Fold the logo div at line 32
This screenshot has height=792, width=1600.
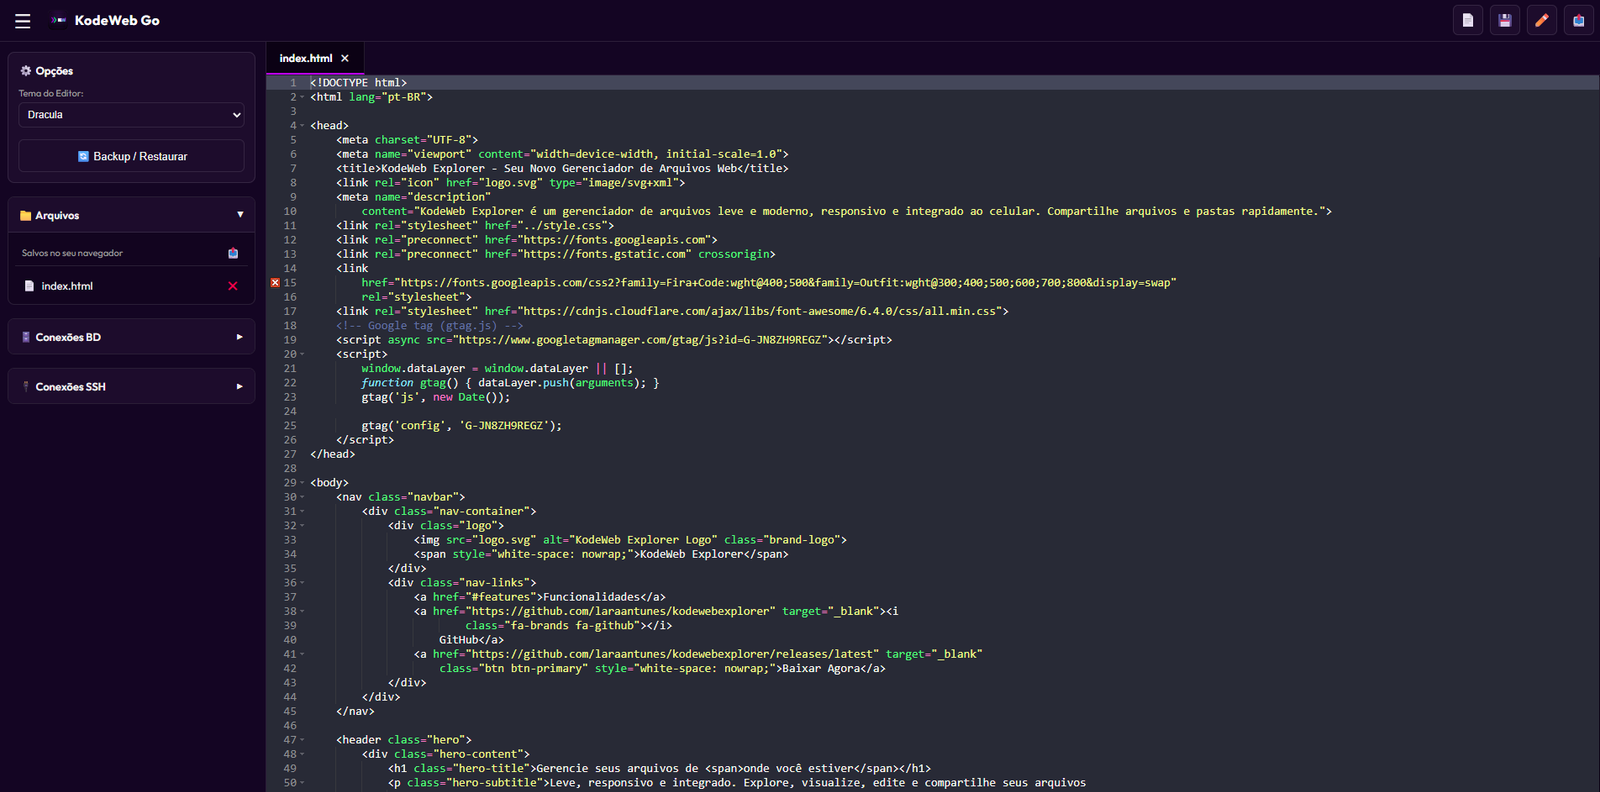pos(302,526)
